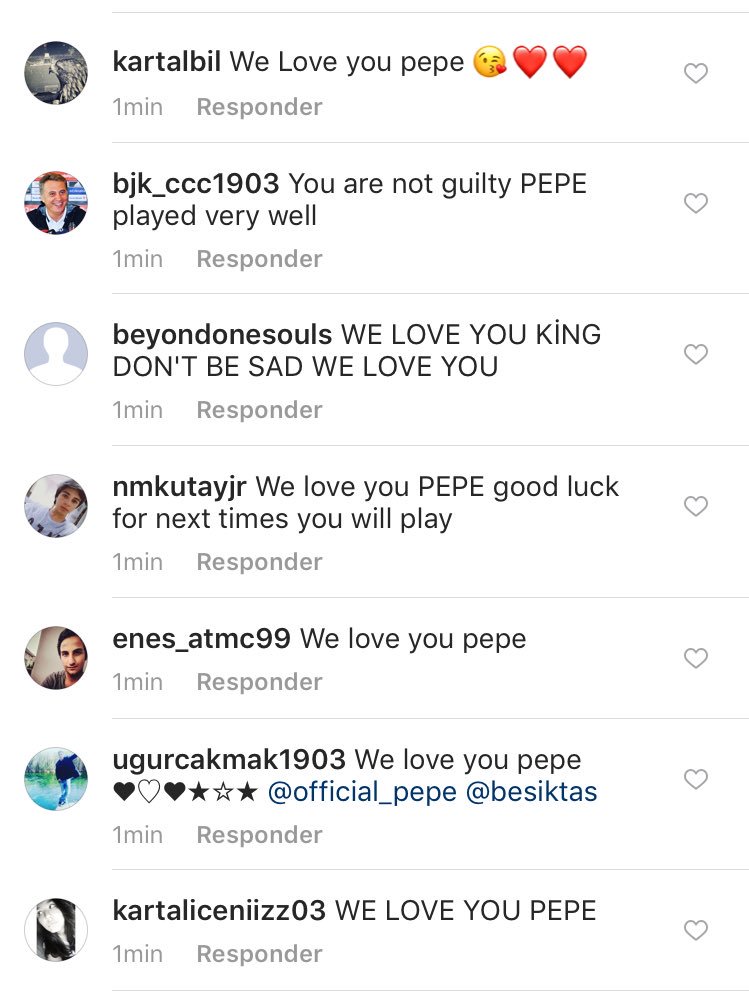The height and width of the screenshot is (996, 749).
Task: Open the kartaliceniizz03 username
Action: click(219, 911)
